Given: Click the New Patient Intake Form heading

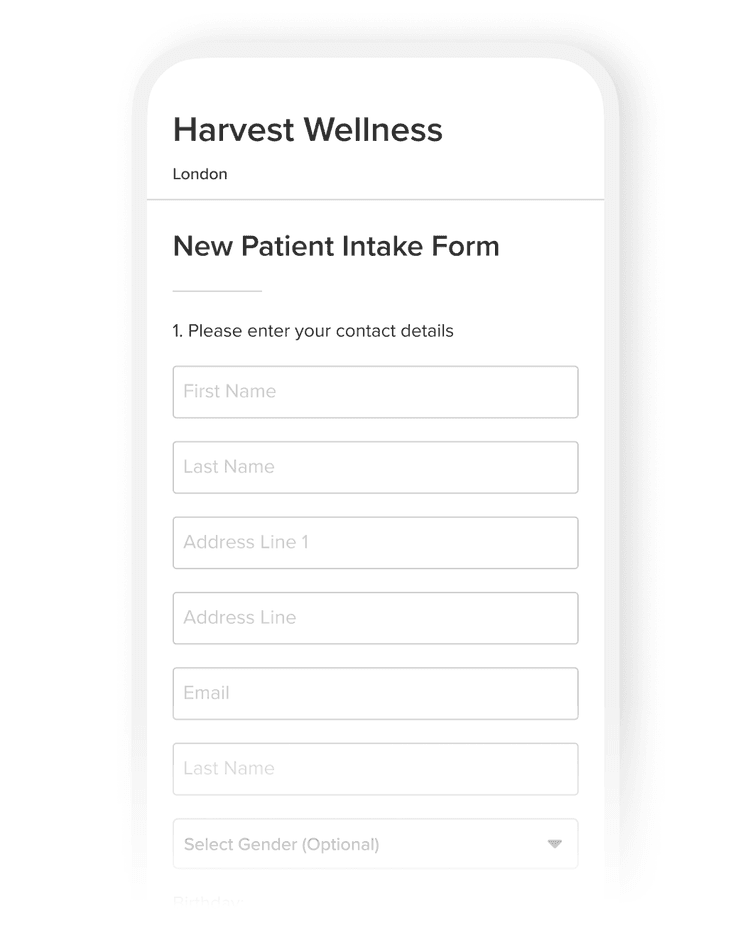Looking at the screenshot, I should tap(336, 246).
